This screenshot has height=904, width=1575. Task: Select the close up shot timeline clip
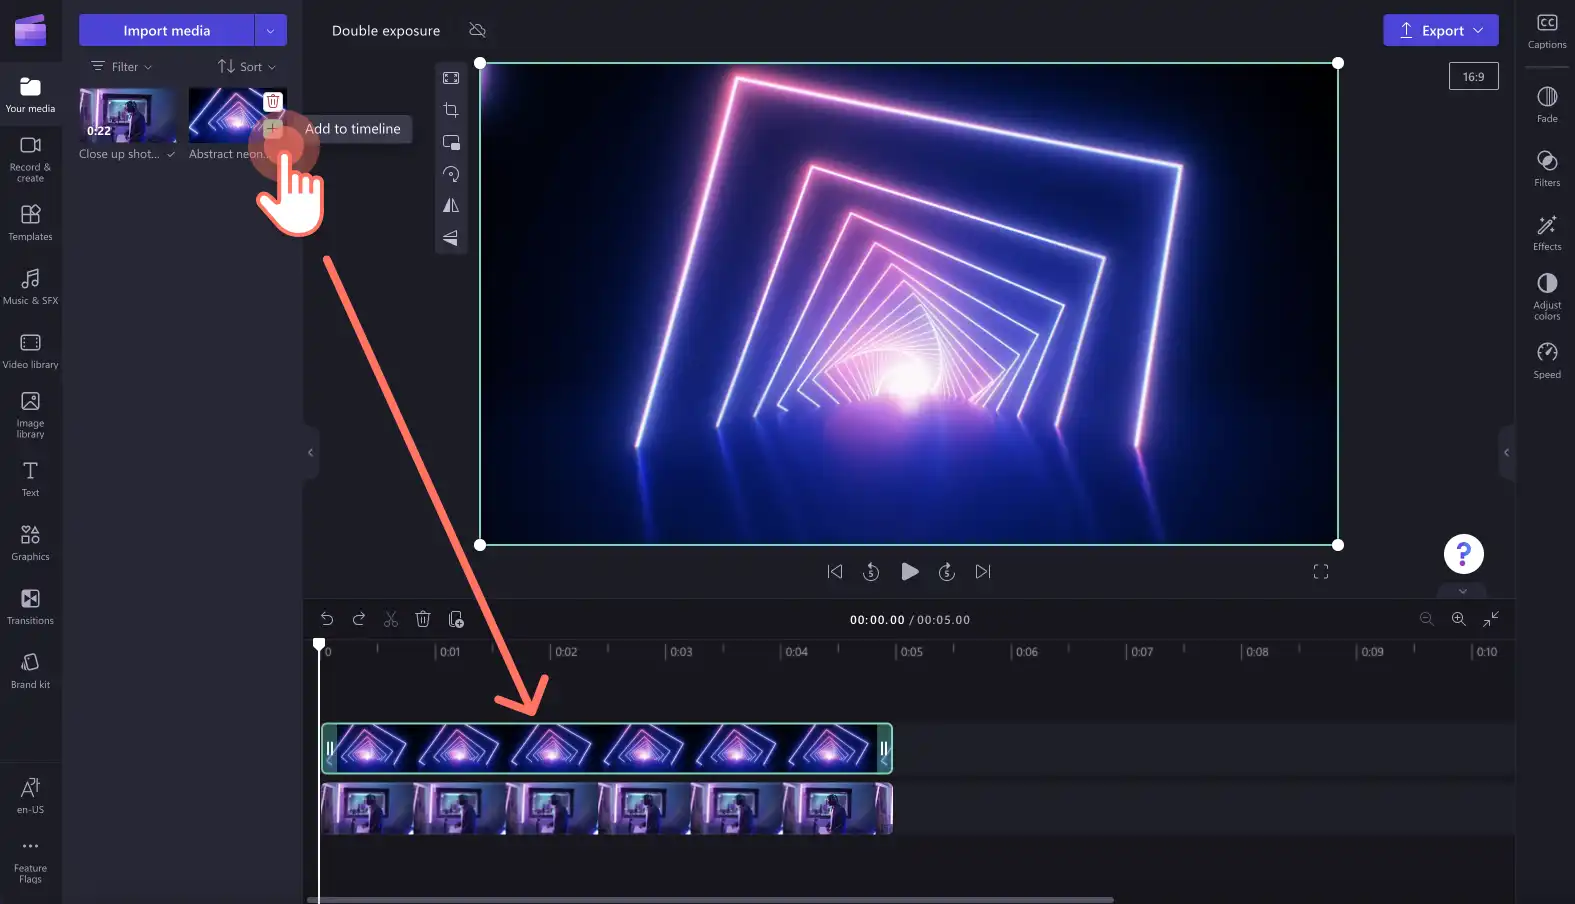606,809
